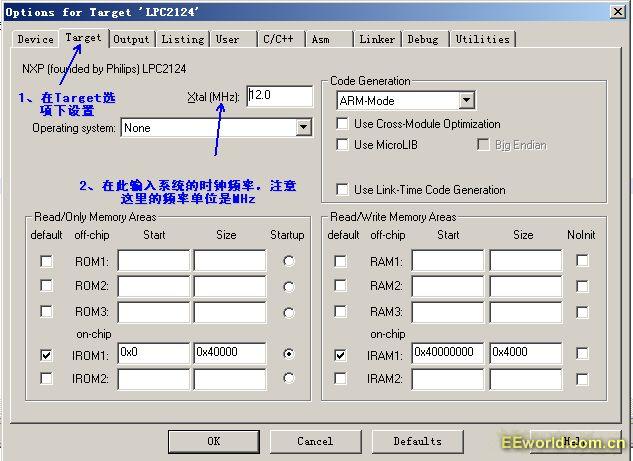Click the IROM1 Size field showing 0x40000

[x=230, y=353]
